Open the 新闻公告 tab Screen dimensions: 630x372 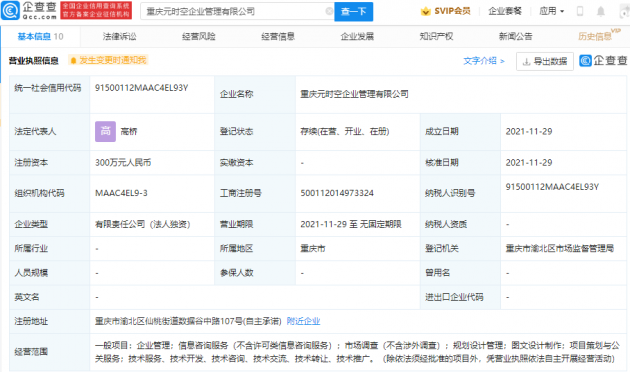tap(515, 37)
